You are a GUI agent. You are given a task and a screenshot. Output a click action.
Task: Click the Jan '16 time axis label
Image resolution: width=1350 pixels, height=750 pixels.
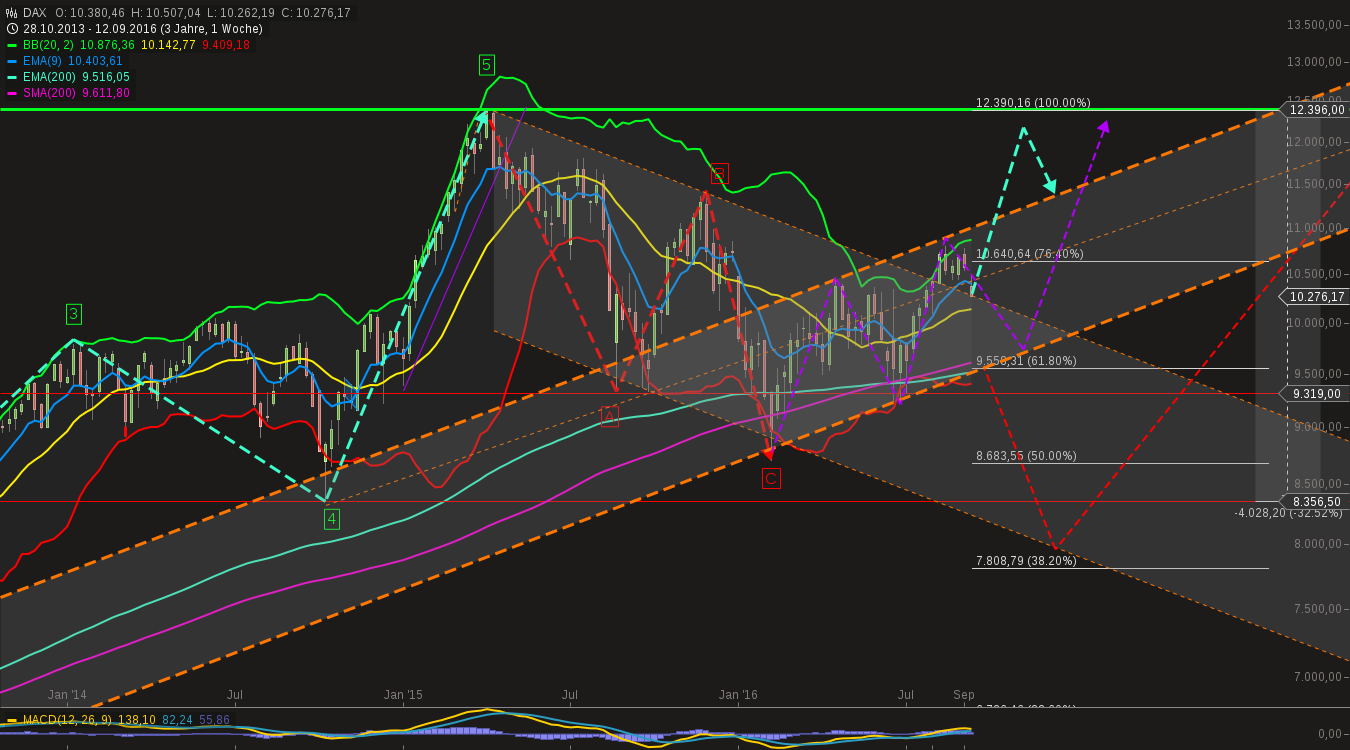[739, 695]
